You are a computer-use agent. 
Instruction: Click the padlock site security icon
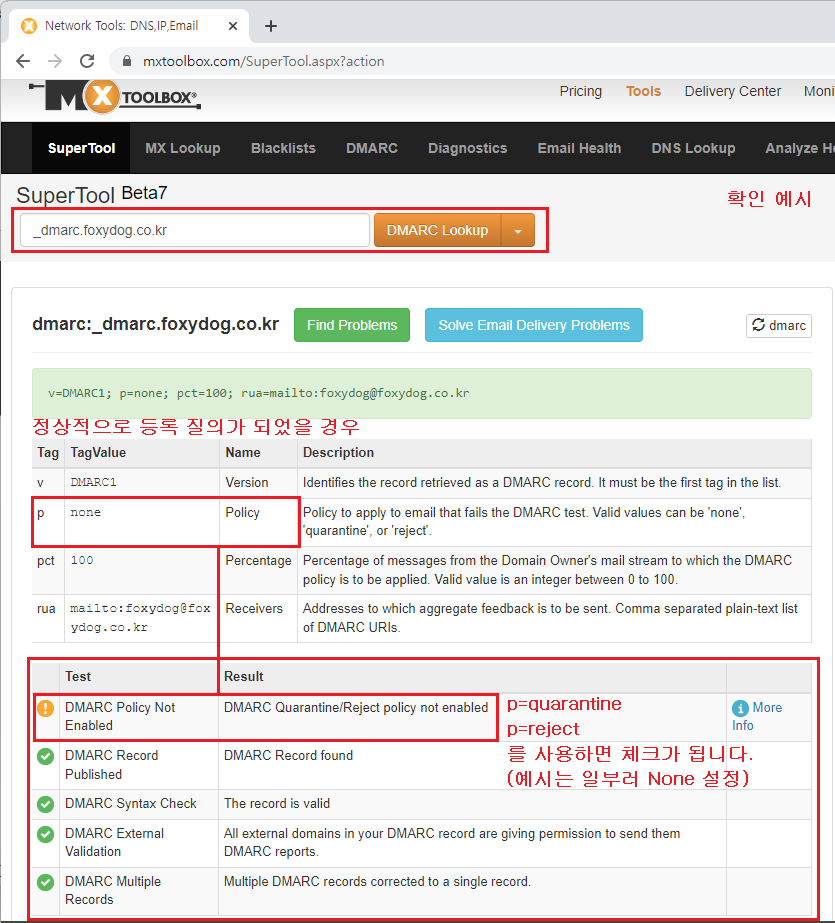[126, 61]
